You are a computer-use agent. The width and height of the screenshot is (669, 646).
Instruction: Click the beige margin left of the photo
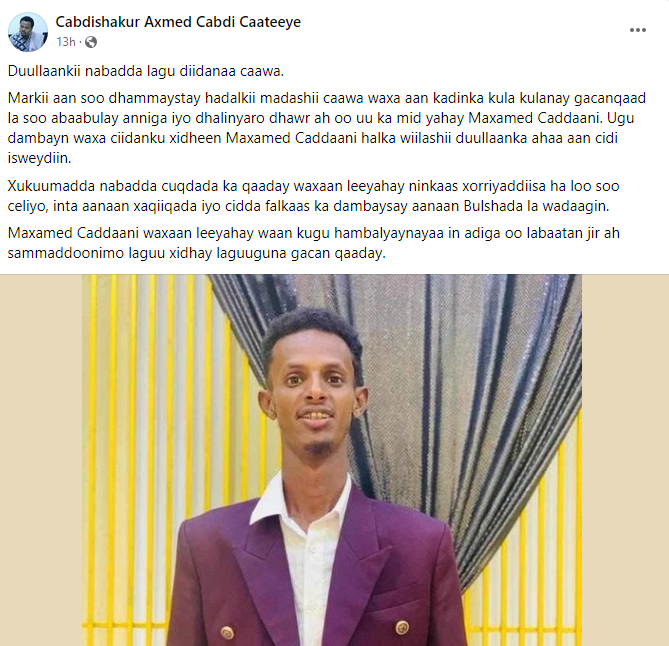pyautogui.click(x=41, y=460)
